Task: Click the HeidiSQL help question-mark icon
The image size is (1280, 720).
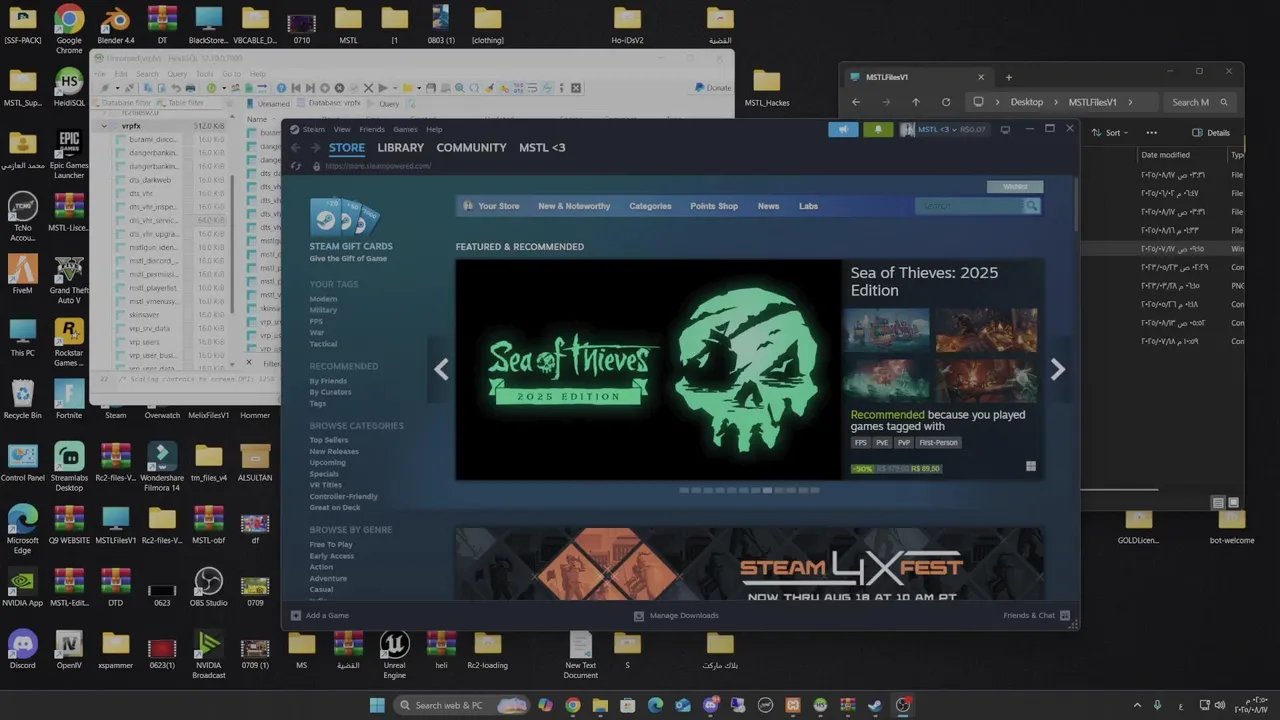Action: pyautogui.click(x=281, y=88)
